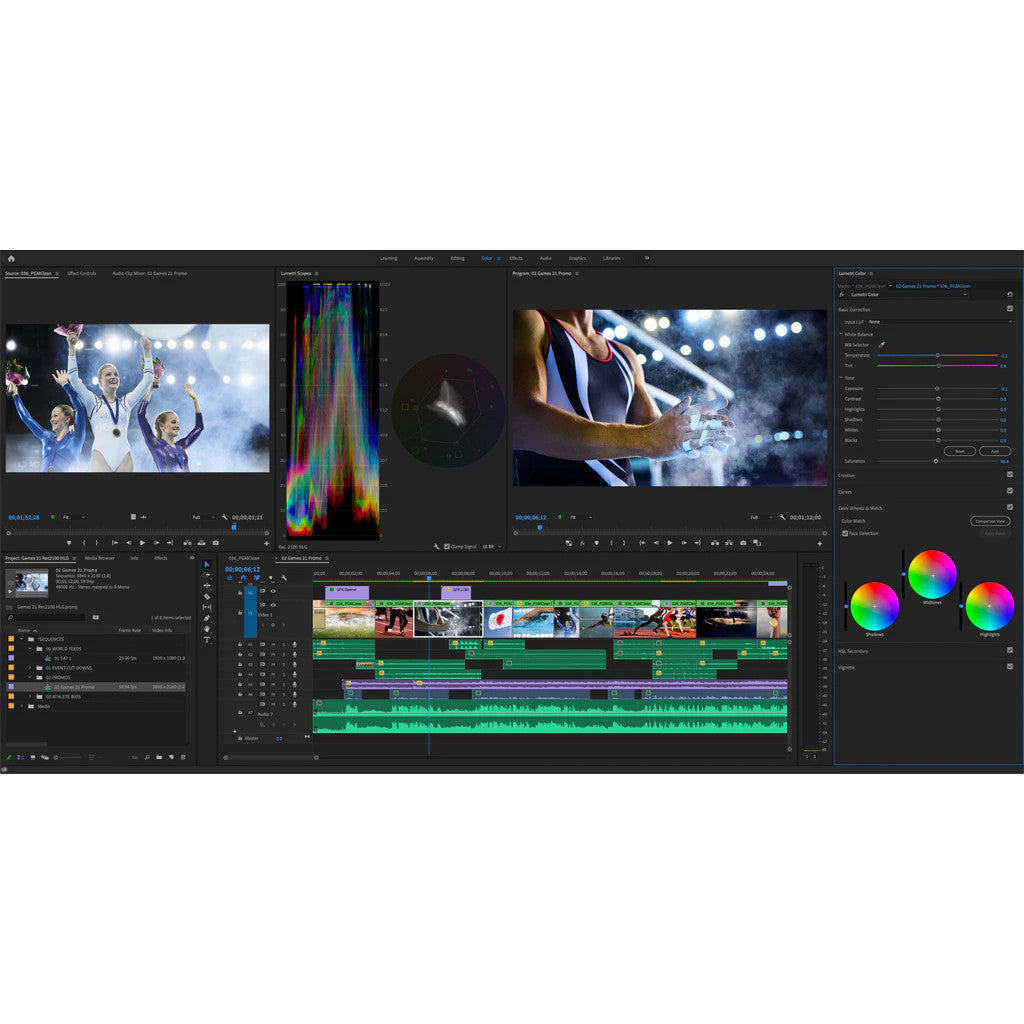Toggle the Curves section checkbox
Image resolution: width=1024 pixels, height=1024 pixels.
pyautogui.click(x=1010, y=491)
